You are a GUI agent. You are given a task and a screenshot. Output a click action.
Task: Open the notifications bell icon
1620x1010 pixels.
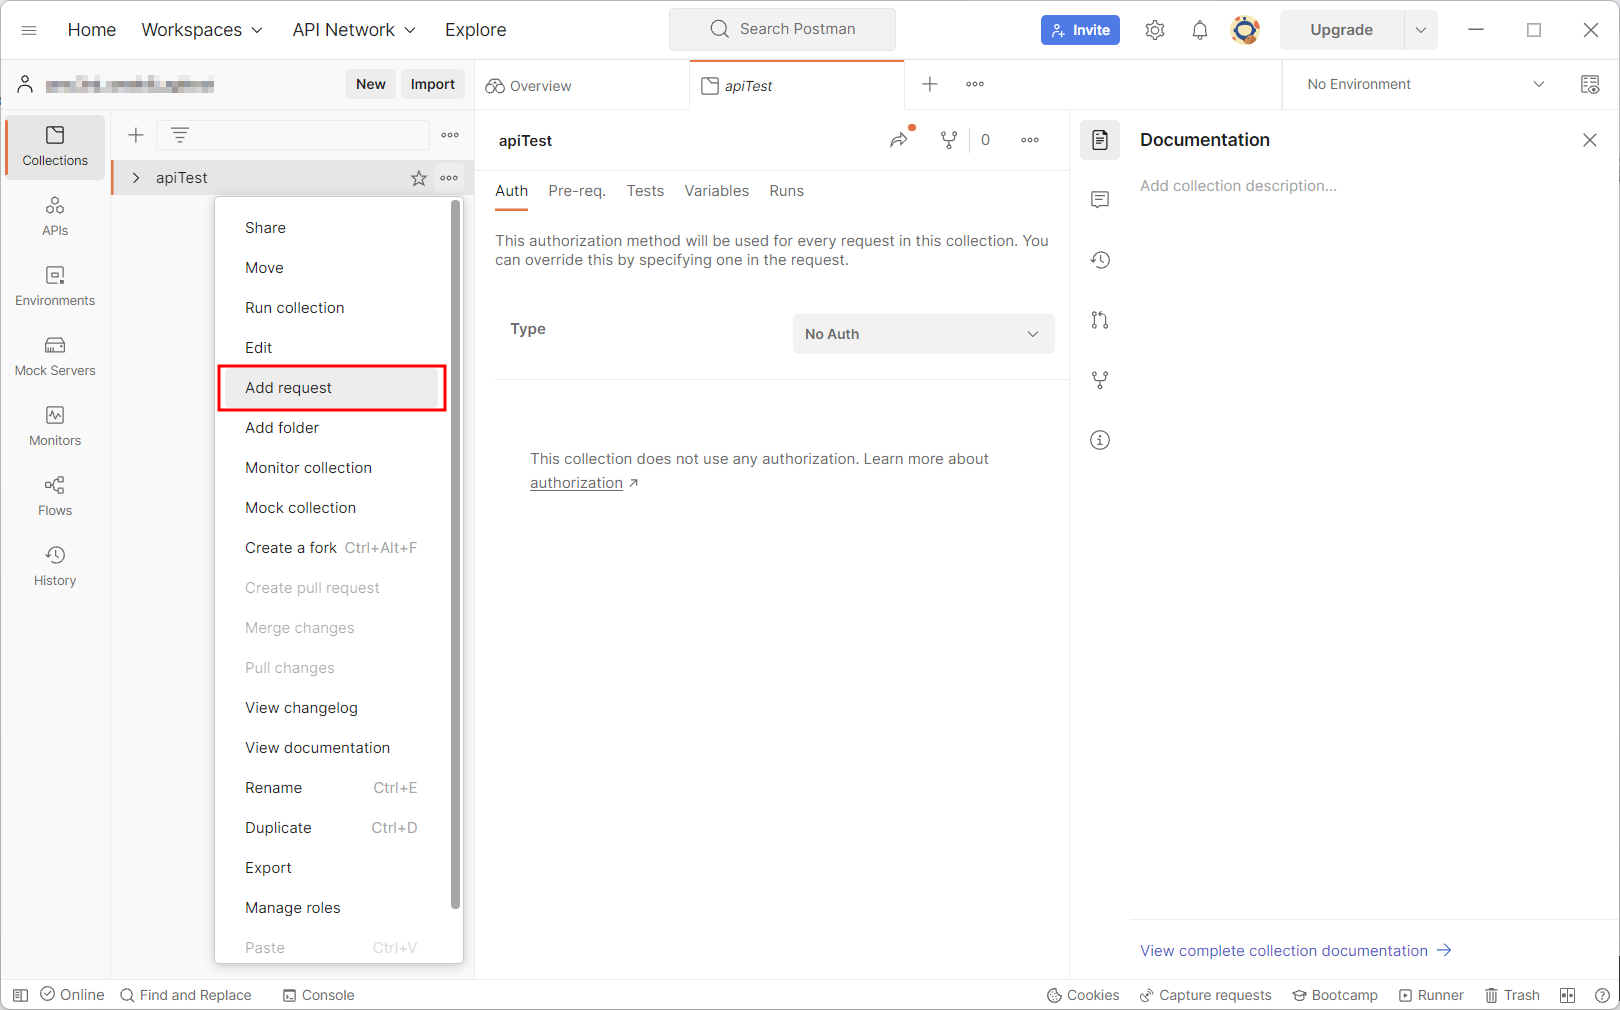(1200, 30)
